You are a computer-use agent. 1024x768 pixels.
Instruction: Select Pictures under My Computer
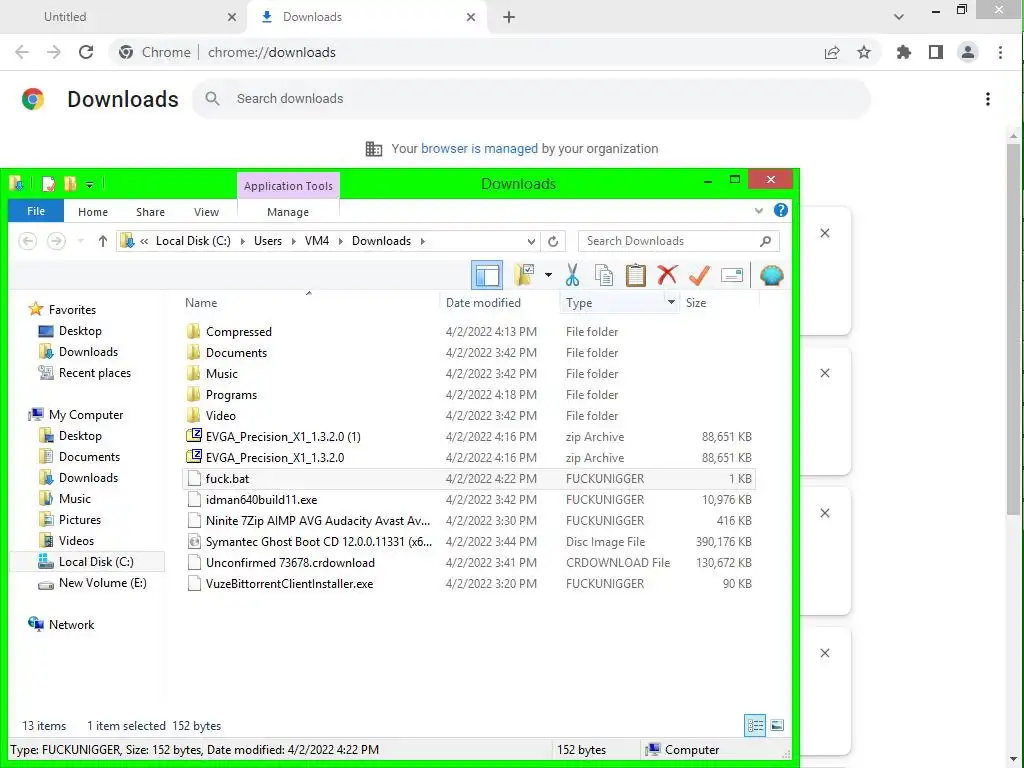click(x=80, y=520)
